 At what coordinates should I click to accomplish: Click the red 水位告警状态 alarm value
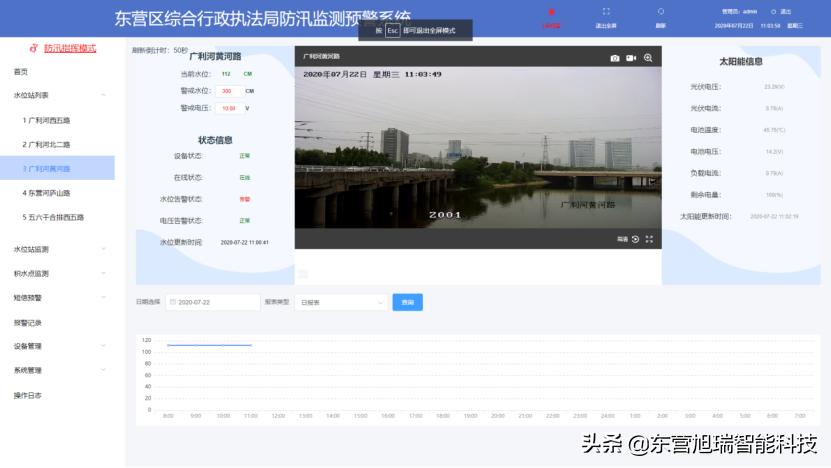[244, 199]
